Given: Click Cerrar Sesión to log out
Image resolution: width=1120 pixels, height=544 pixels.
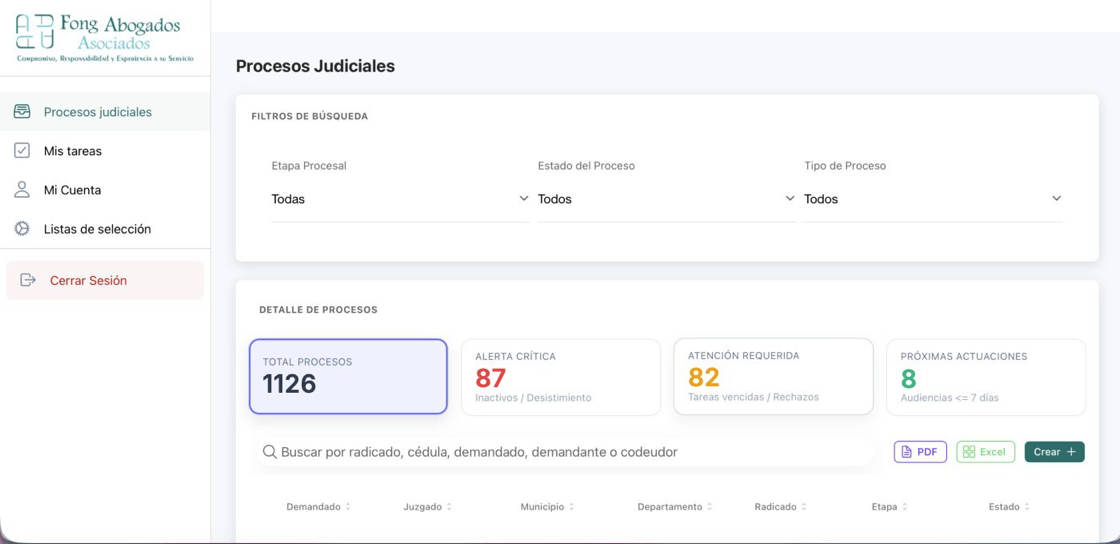Looking at the screenshot, I should click(x=105, y=281).
